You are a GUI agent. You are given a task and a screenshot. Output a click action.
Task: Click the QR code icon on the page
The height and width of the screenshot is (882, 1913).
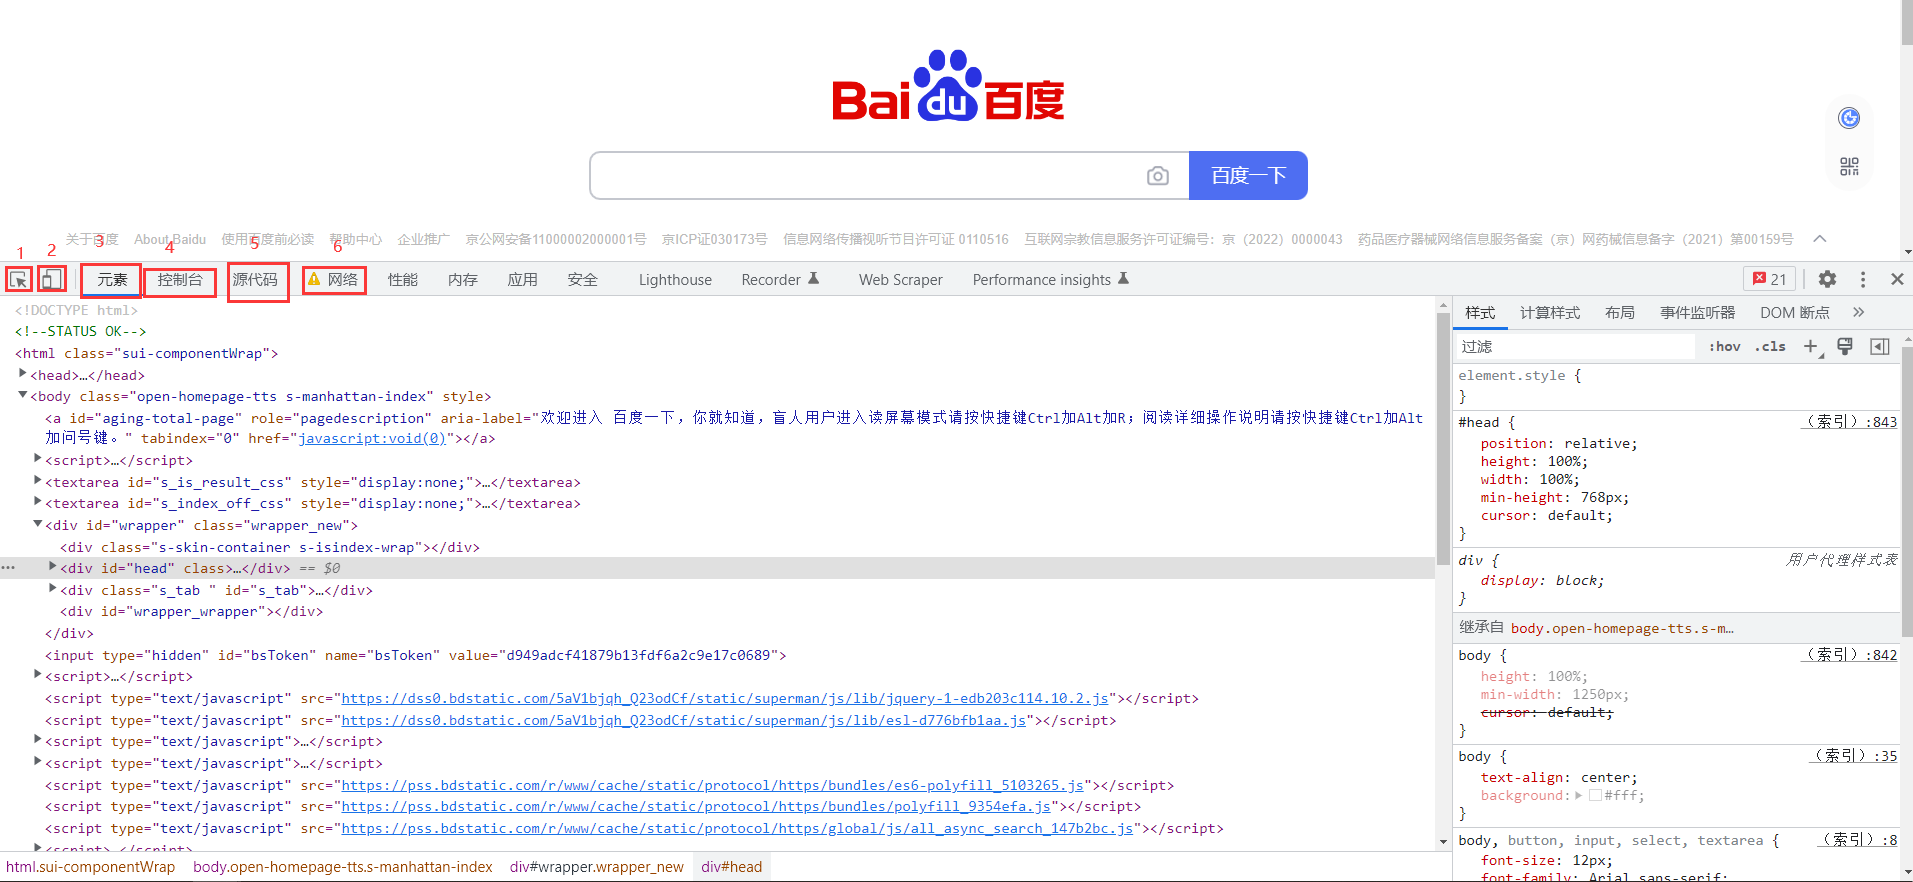coord(1849,166)
